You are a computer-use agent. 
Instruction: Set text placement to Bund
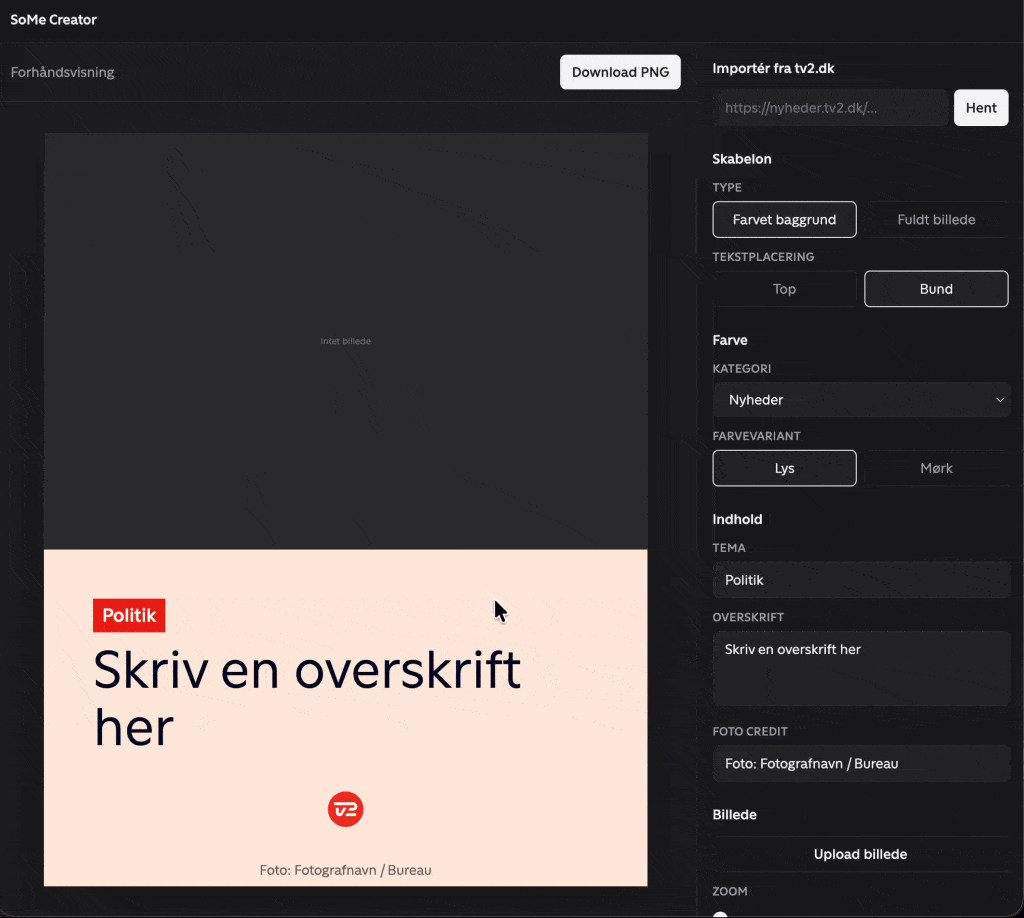pyautogui.click(x=936, y=289)
